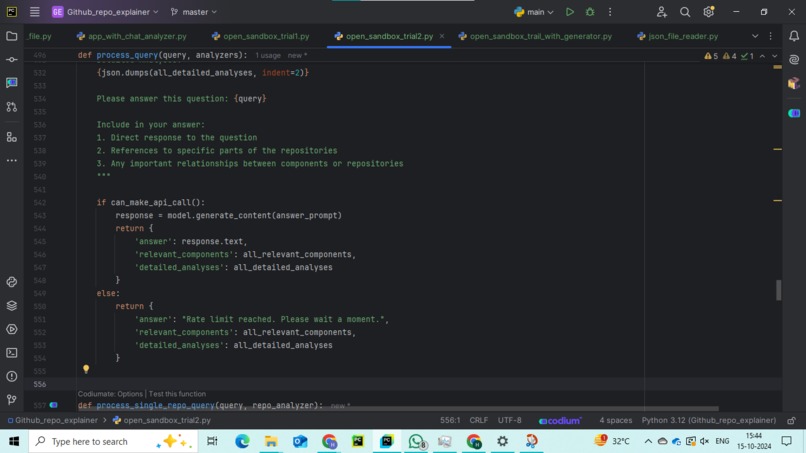Go to the next highlighted error arrow
This screenshot has width=806, height=453.
click(775, 56)
